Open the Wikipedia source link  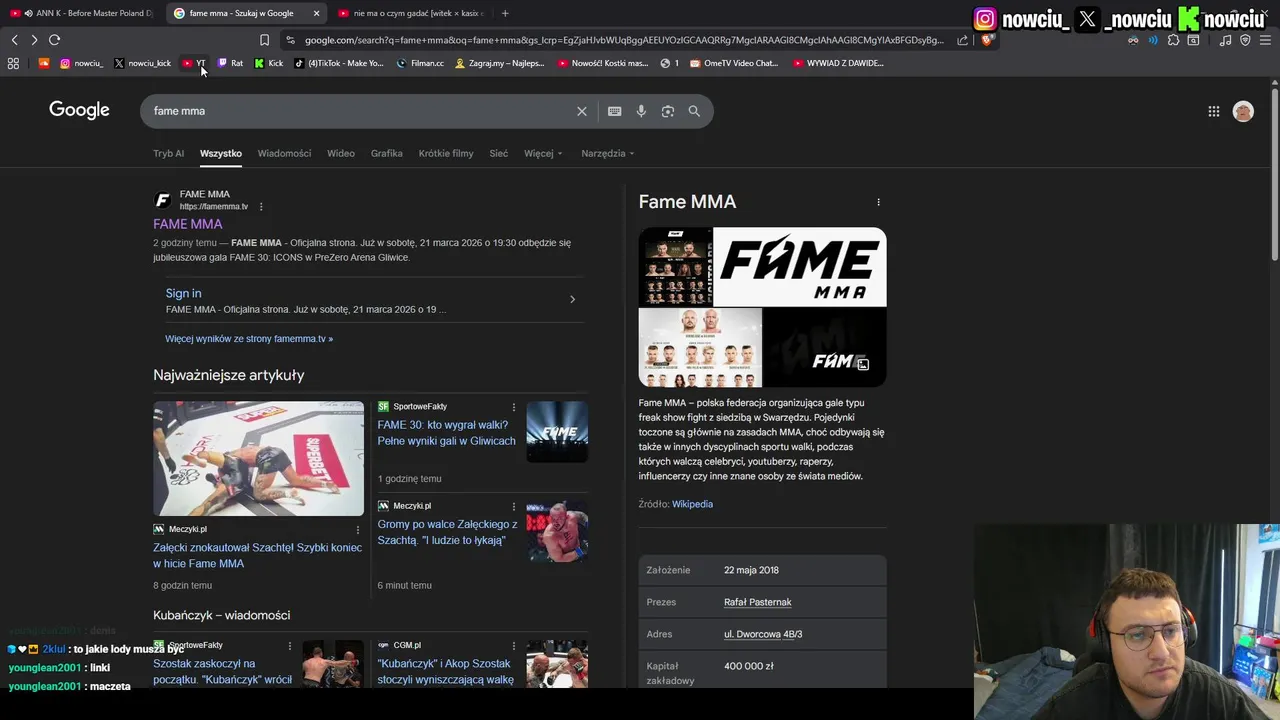pos(692,504)
